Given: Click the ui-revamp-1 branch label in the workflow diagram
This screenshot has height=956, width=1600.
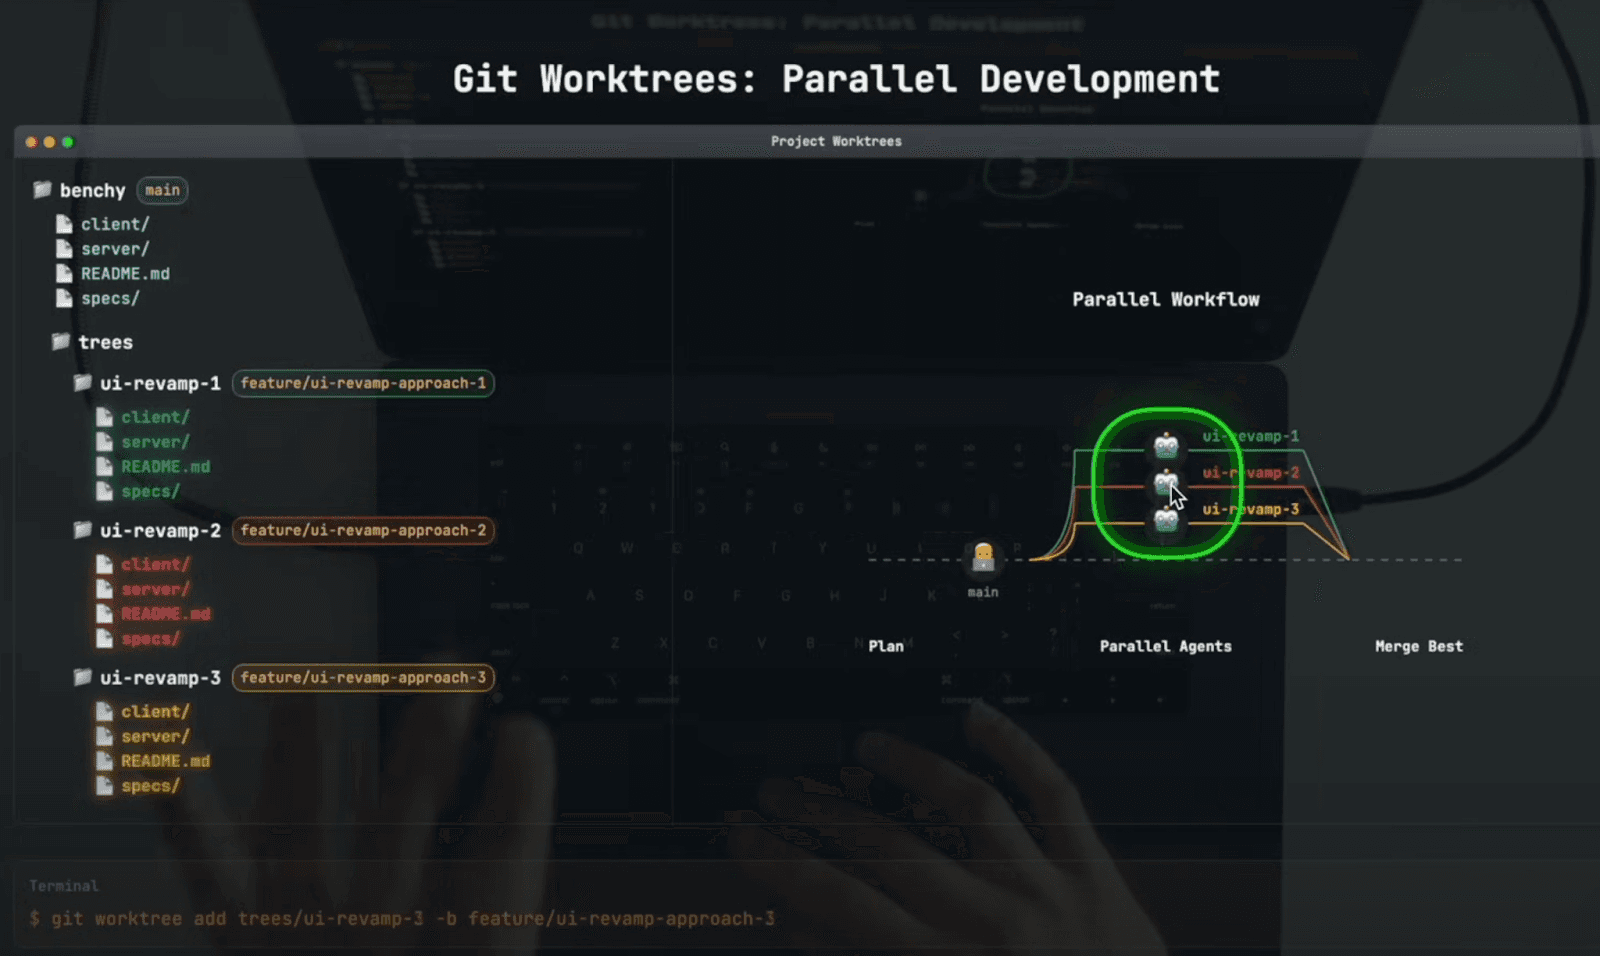Looking at the screenshot, I should coord(1251,436).
